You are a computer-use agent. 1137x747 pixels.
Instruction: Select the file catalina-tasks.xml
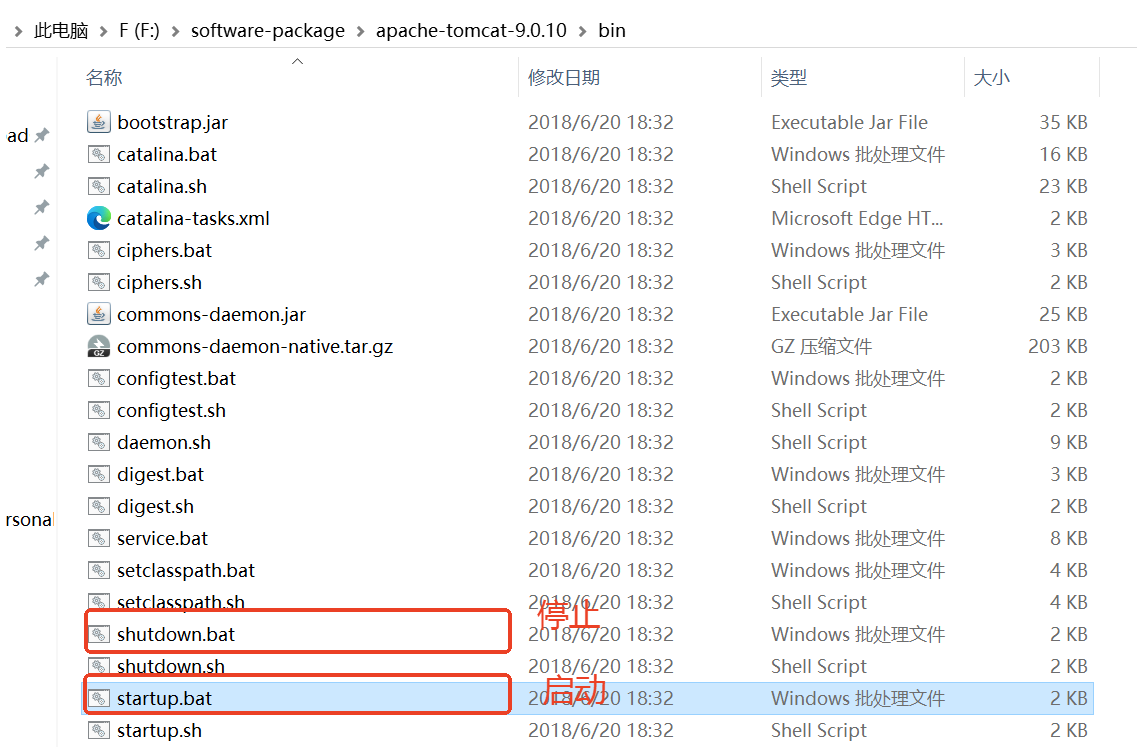[x=193, y=218]
